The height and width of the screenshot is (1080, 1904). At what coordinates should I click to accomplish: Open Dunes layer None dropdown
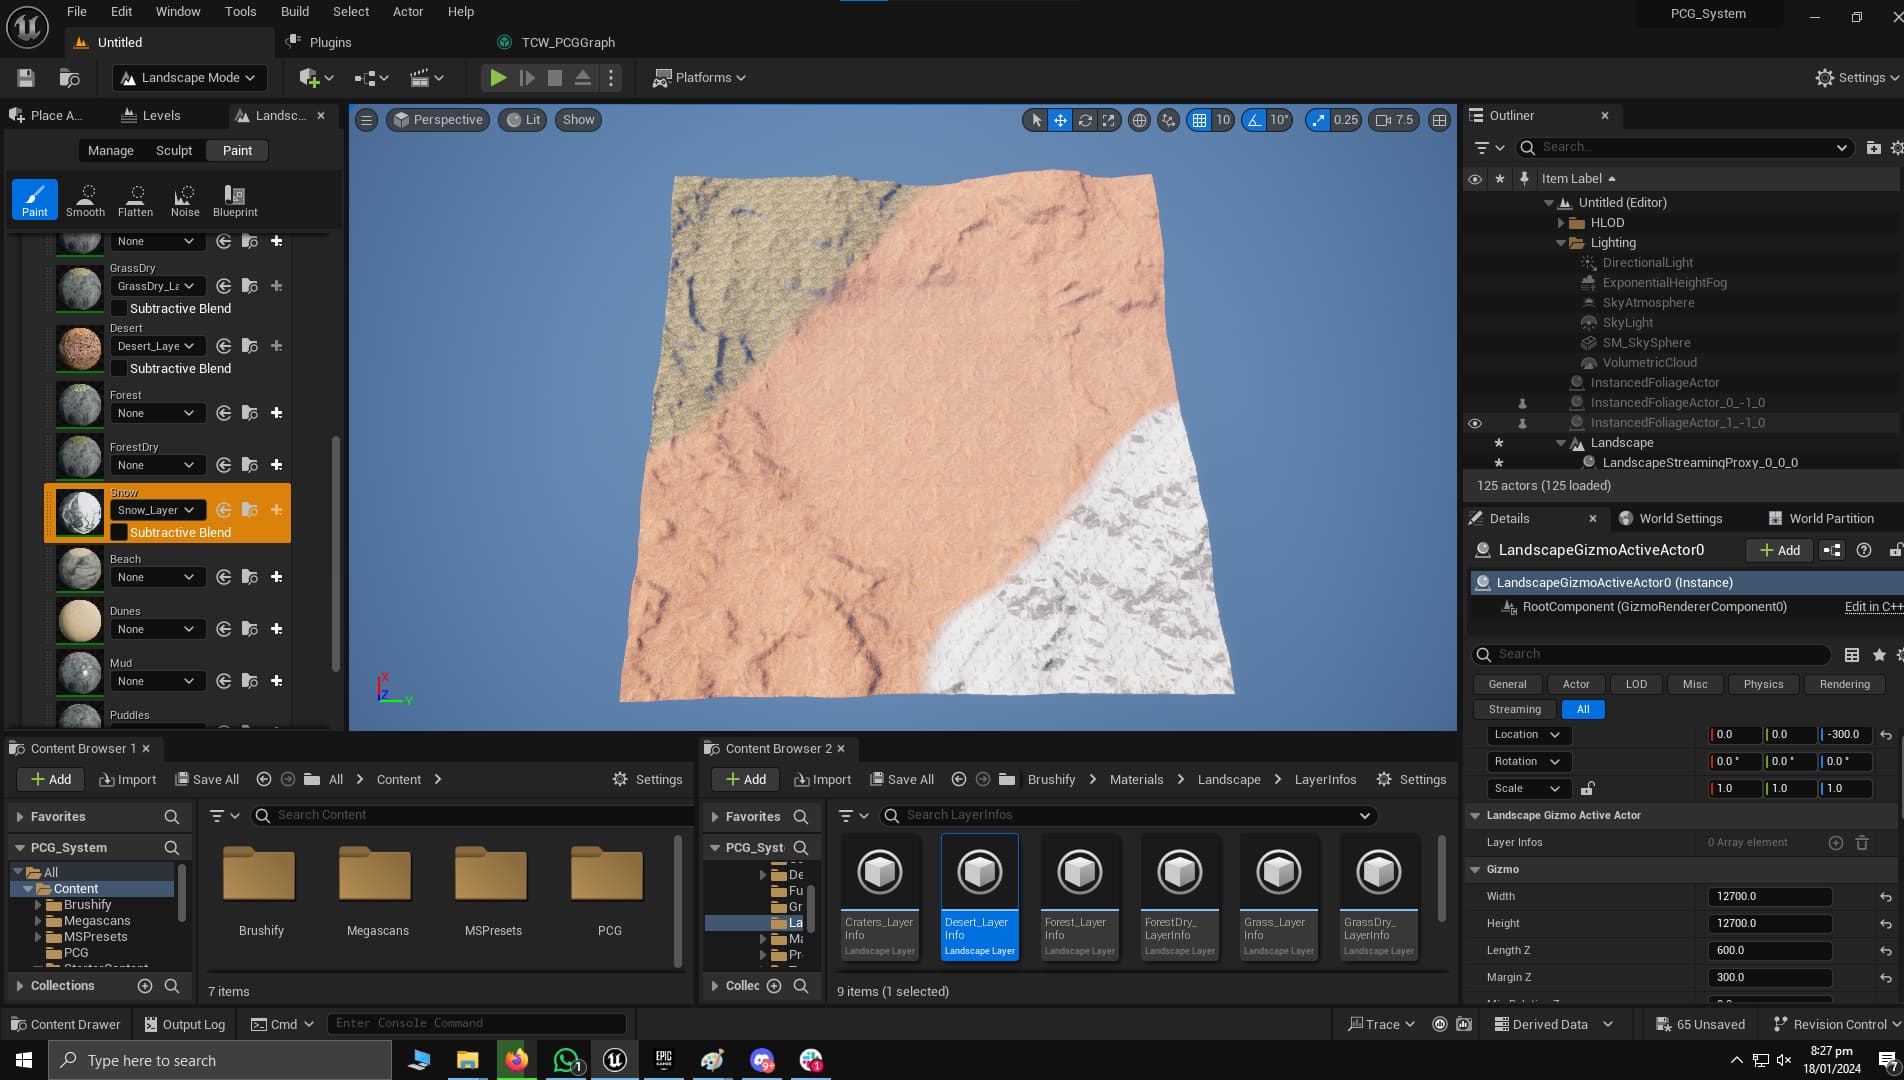(x=156, y=629)
